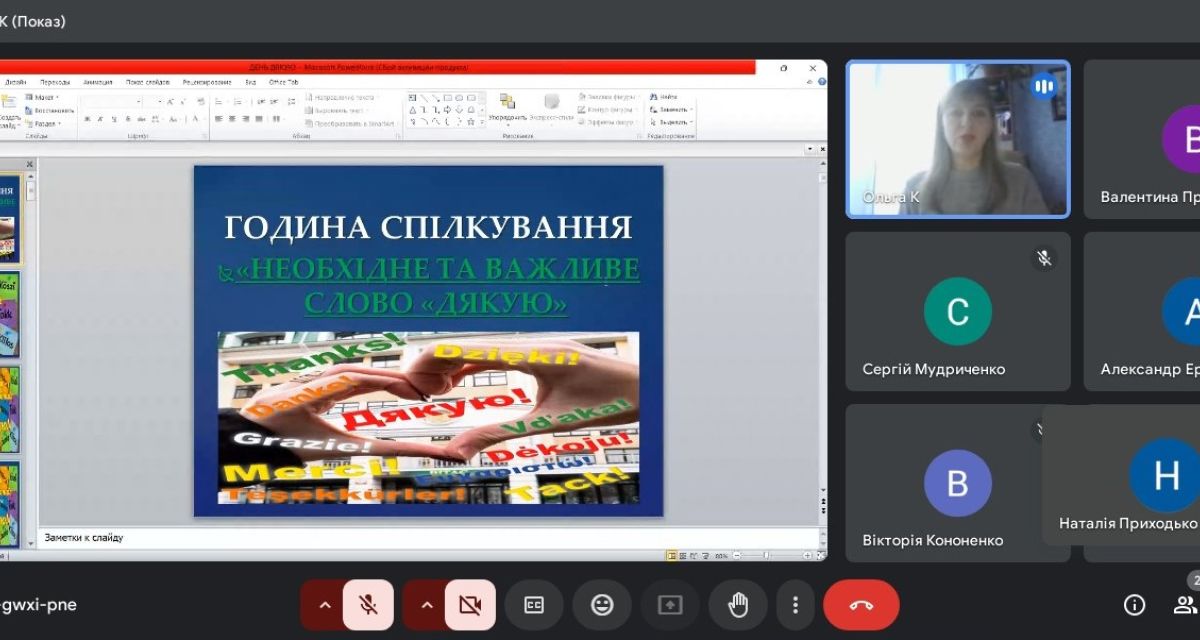Toggle closed captions with the CC button
1200x640 pixels.
(534, 605)
